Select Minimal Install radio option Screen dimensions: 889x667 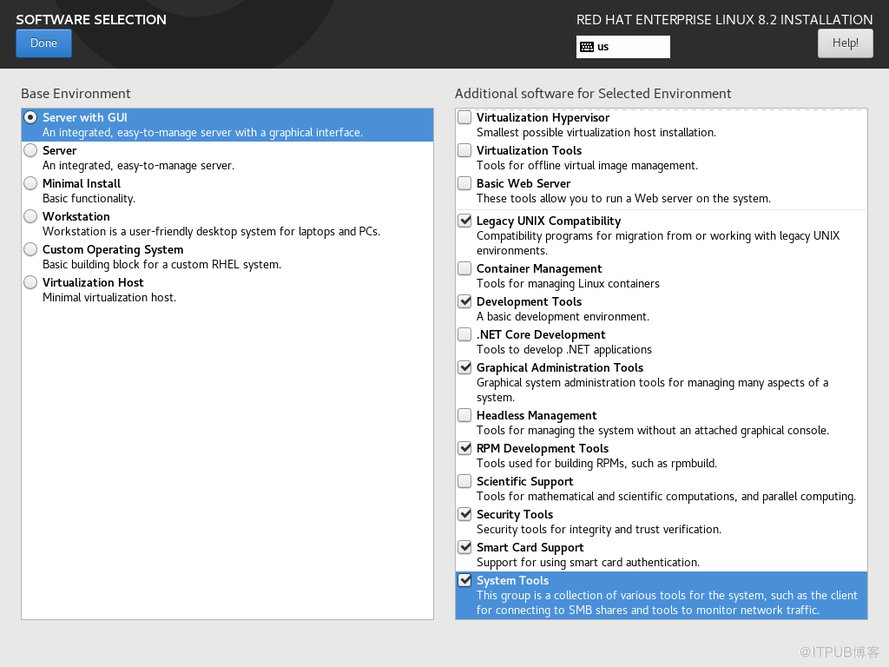pos(31,184)
